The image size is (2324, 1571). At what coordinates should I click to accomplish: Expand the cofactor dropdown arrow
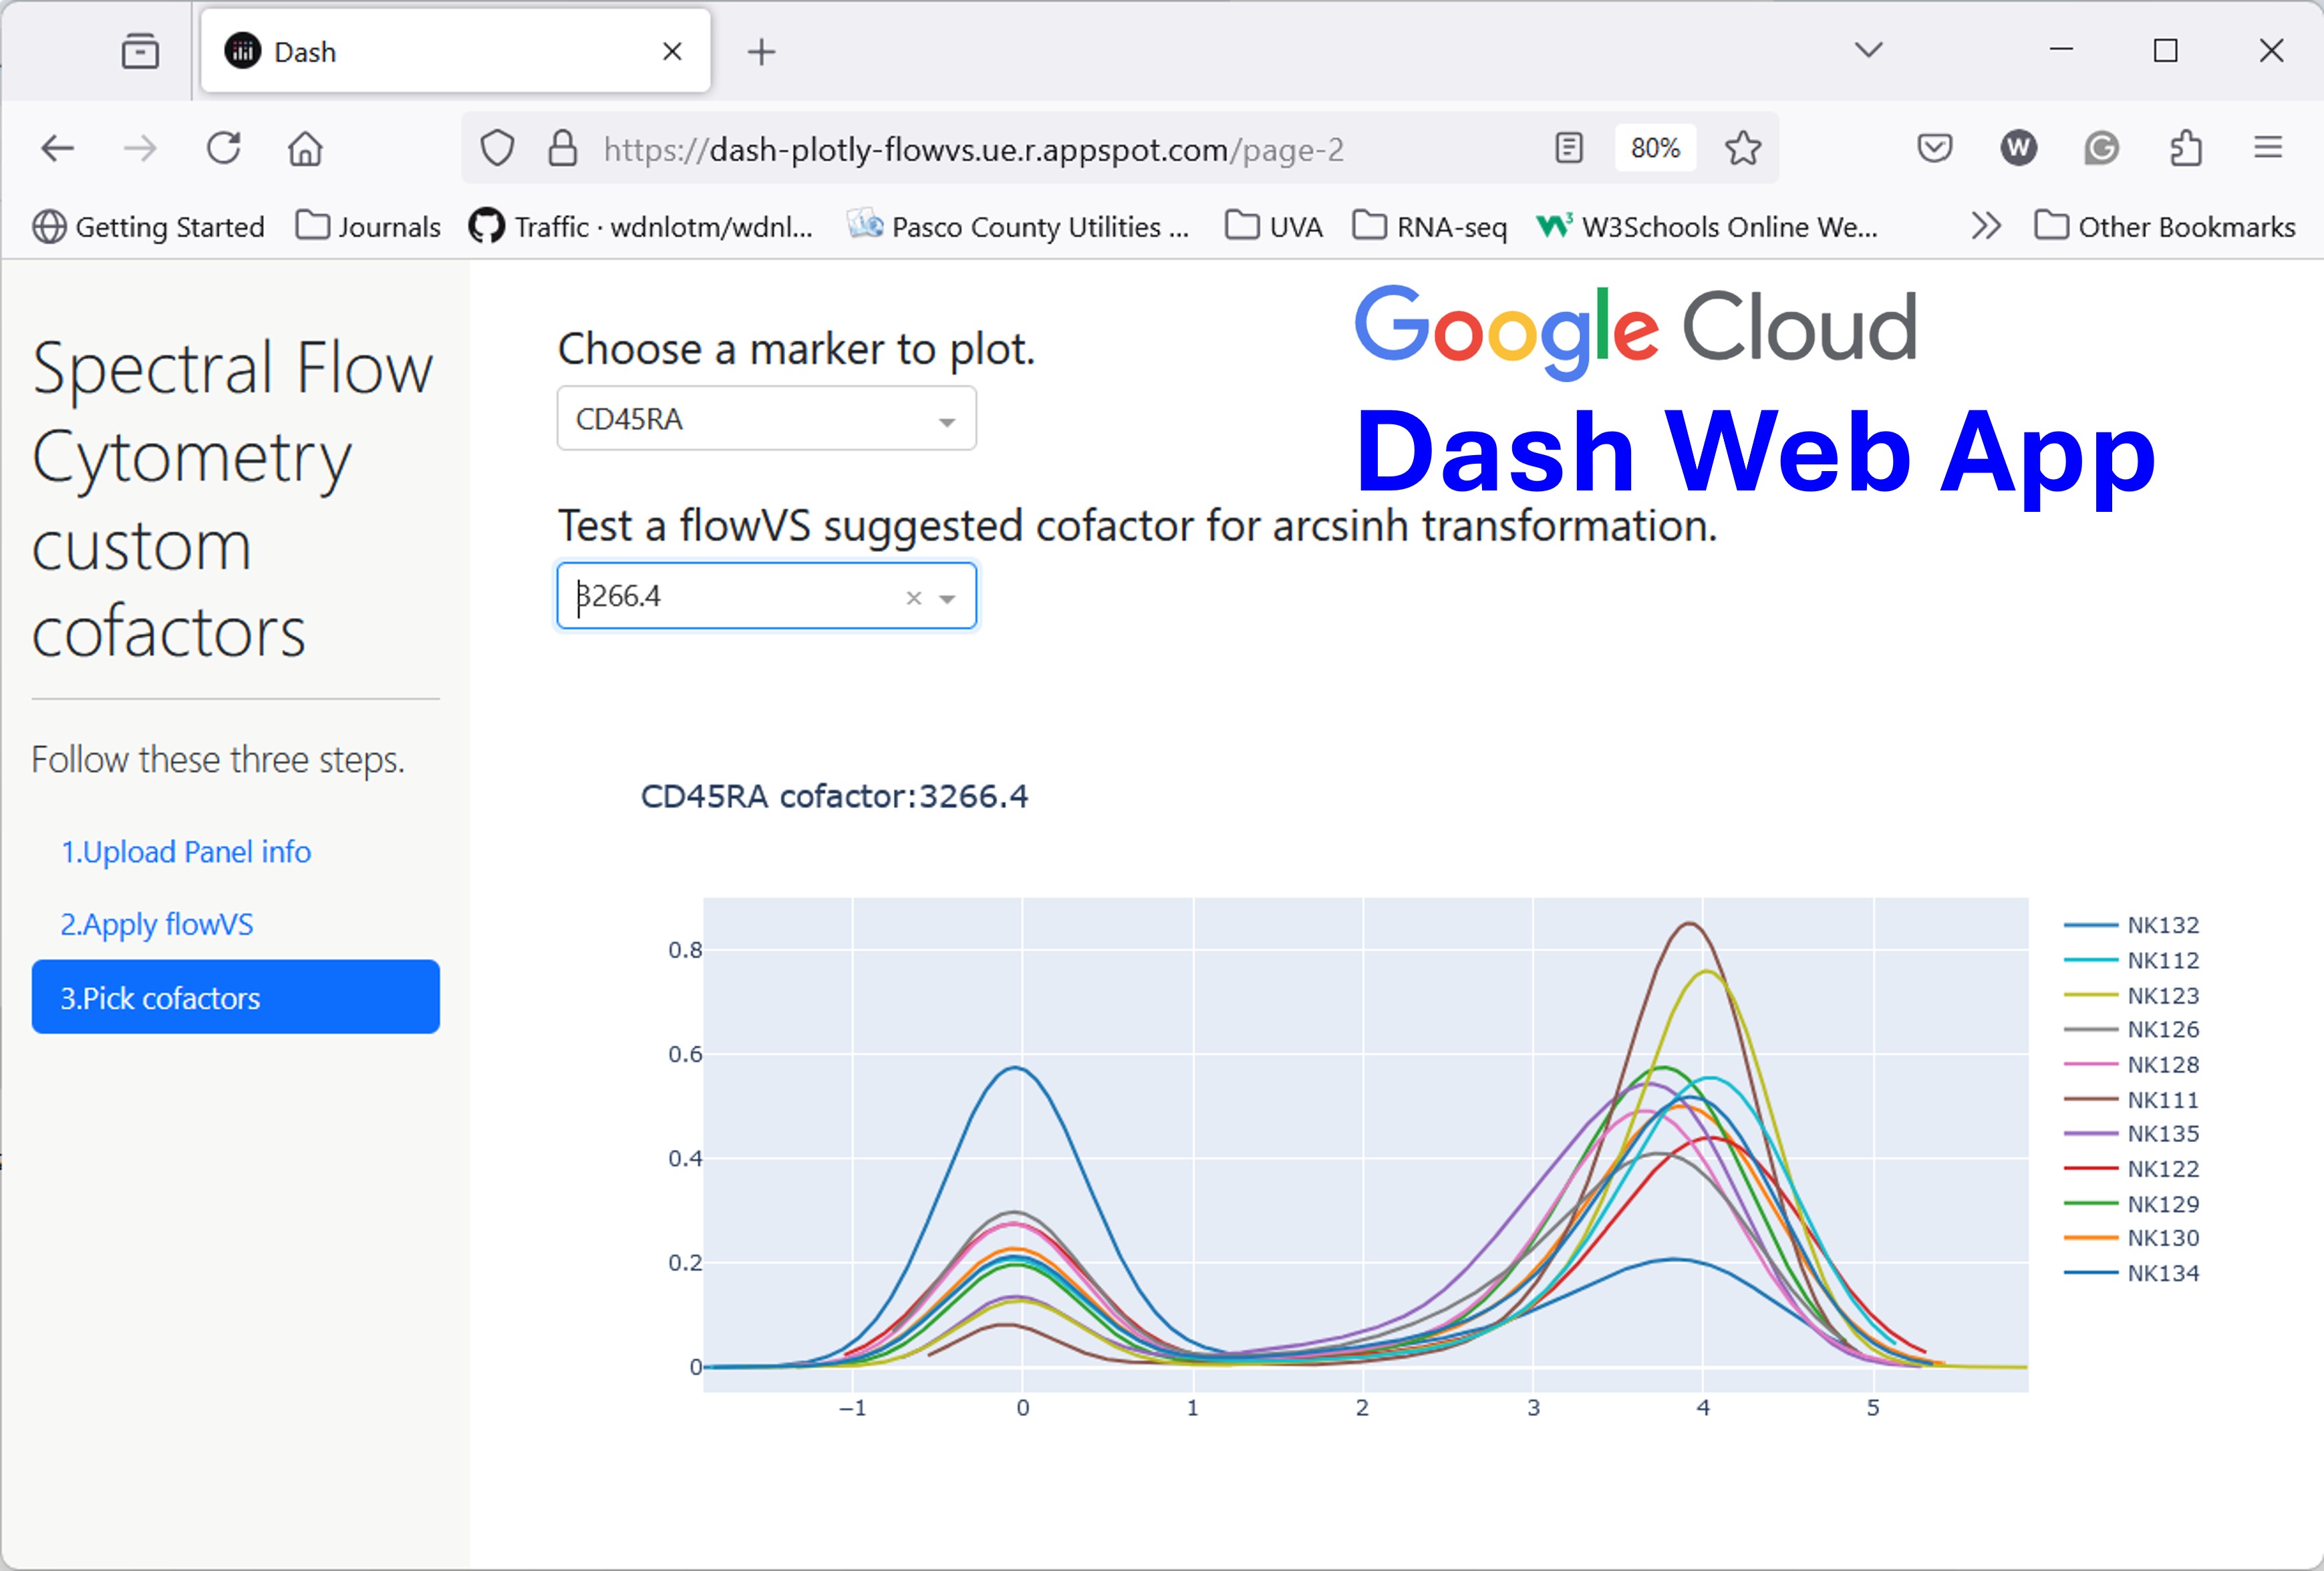(x=948, y=599)
